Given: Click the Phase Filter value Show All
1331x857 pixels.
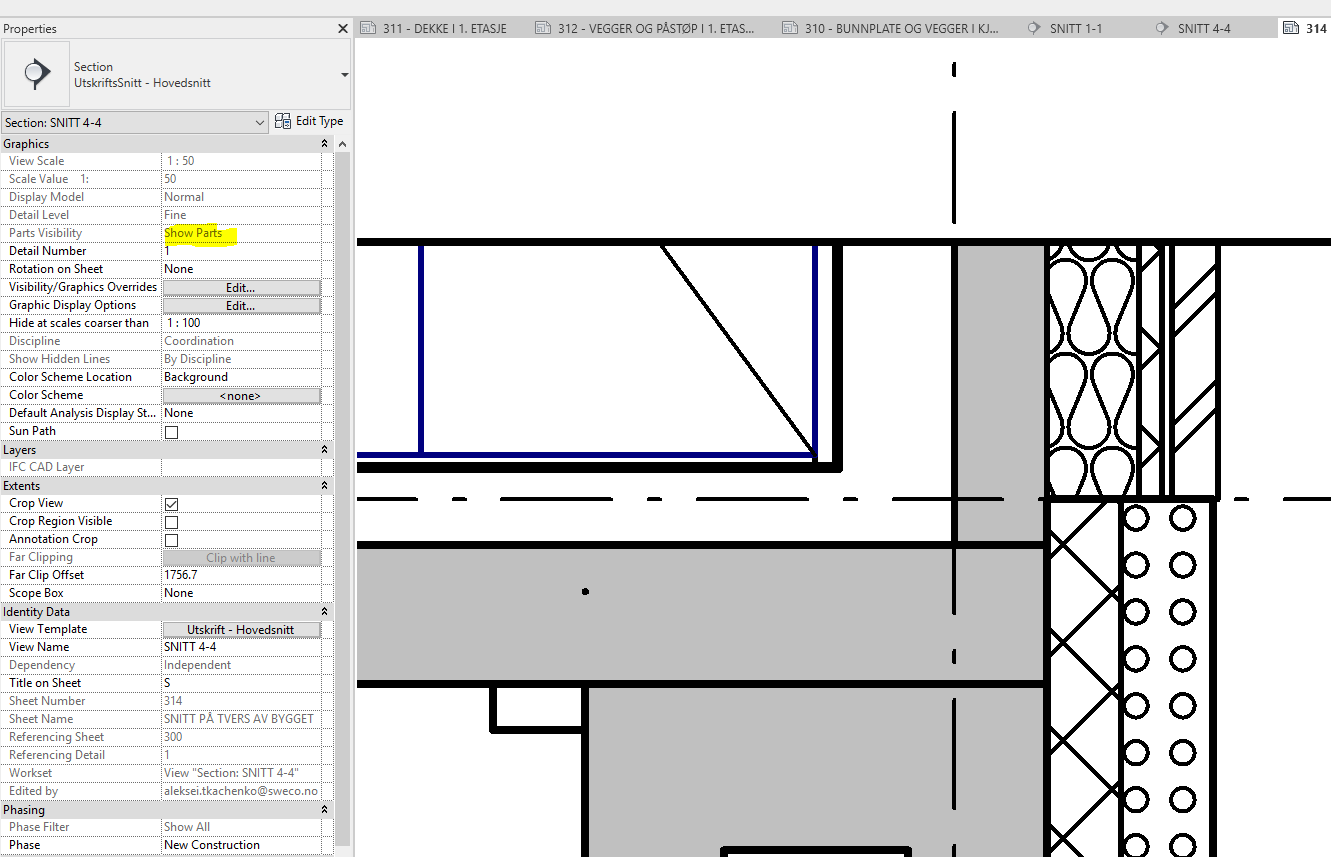Looking at the screenshot, I should click(x=241, y=827).
